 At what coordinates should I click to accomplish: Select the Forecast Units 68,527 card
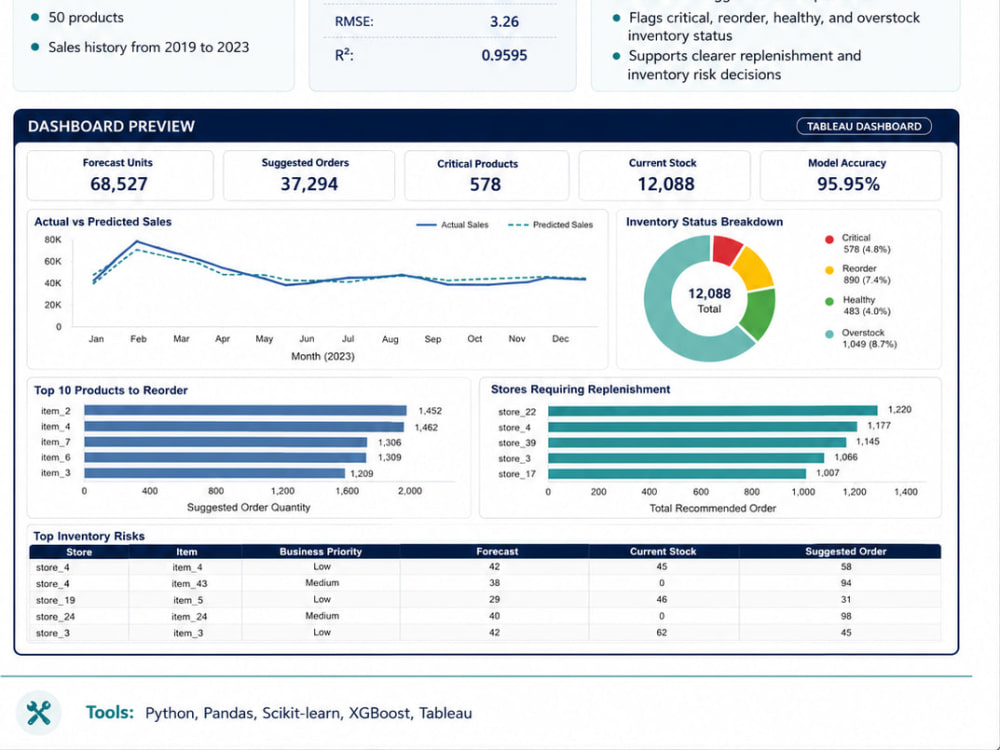[120, 175]
